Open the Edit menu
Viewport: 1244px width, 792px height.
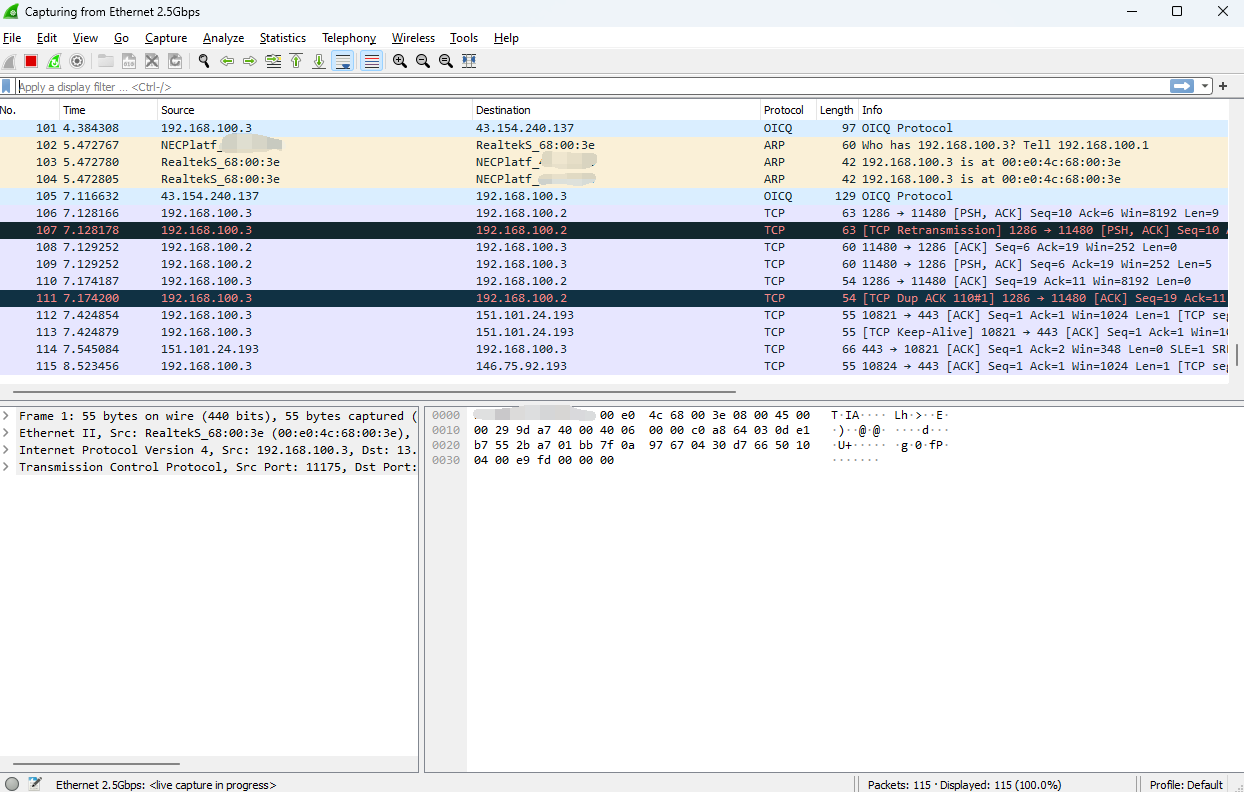pos(47,38)
